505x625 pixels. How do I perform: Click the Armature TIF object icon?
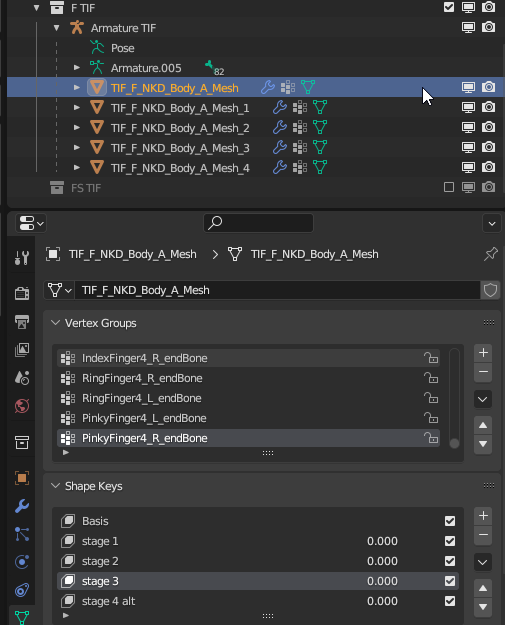click(77, 28)
